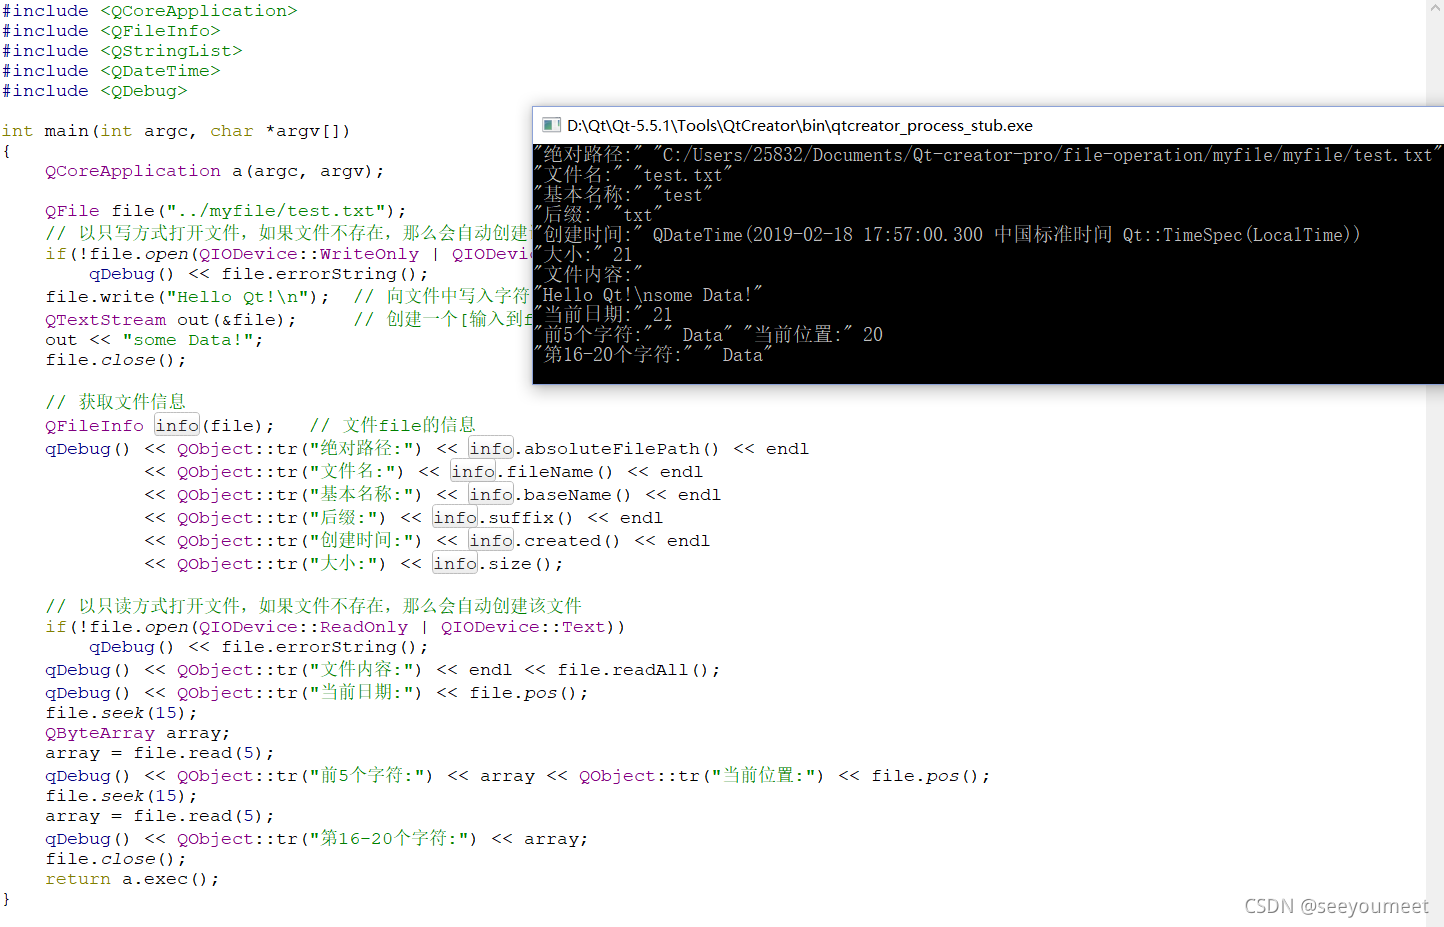The height and width of the screenshot is (927, 1444).
Task: Click the QByteArray array; declaration
Action: tap(138, 733)
